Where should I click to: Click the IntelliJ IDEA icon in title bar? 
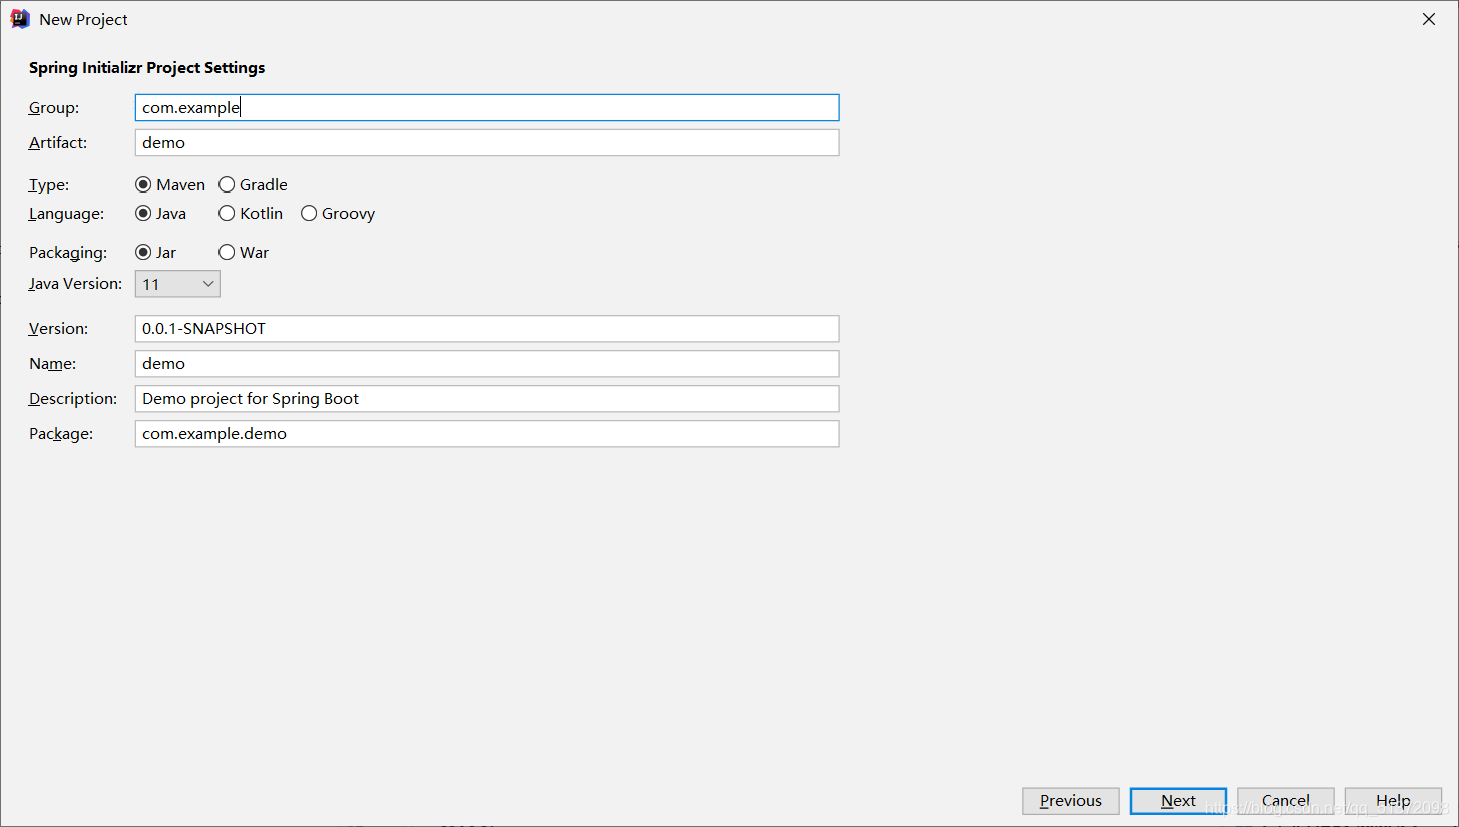click(x=20, y=19)
